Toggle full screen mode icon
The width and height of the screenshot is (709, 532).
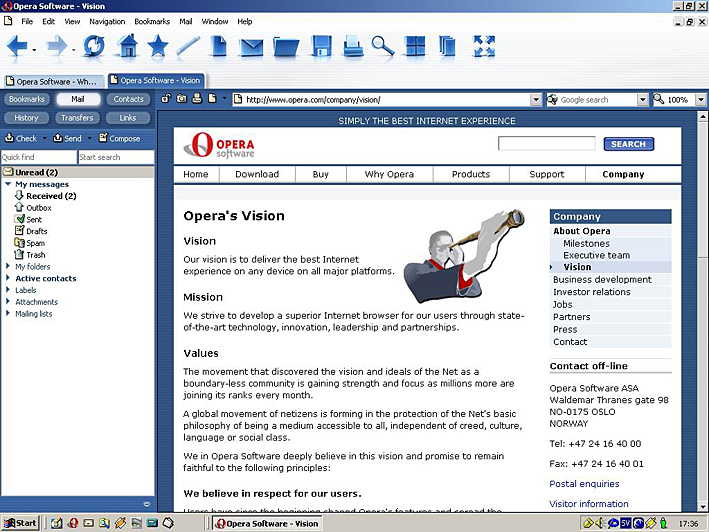click(484, 46)
